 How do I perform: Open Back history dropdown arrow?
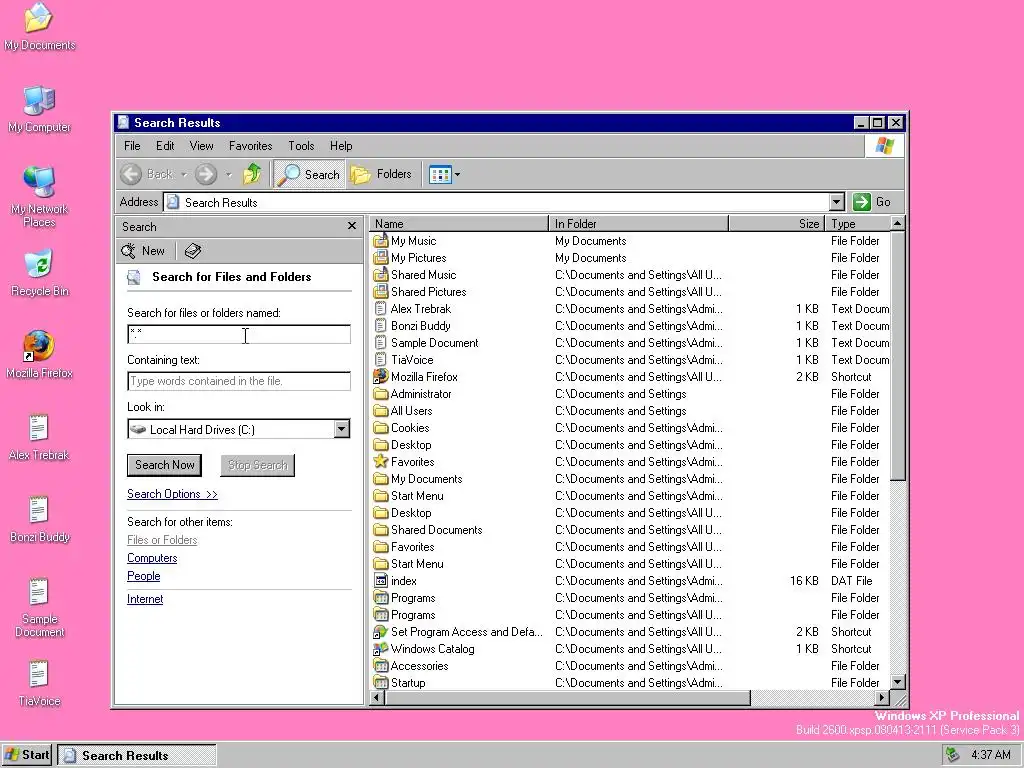(184, 174)
